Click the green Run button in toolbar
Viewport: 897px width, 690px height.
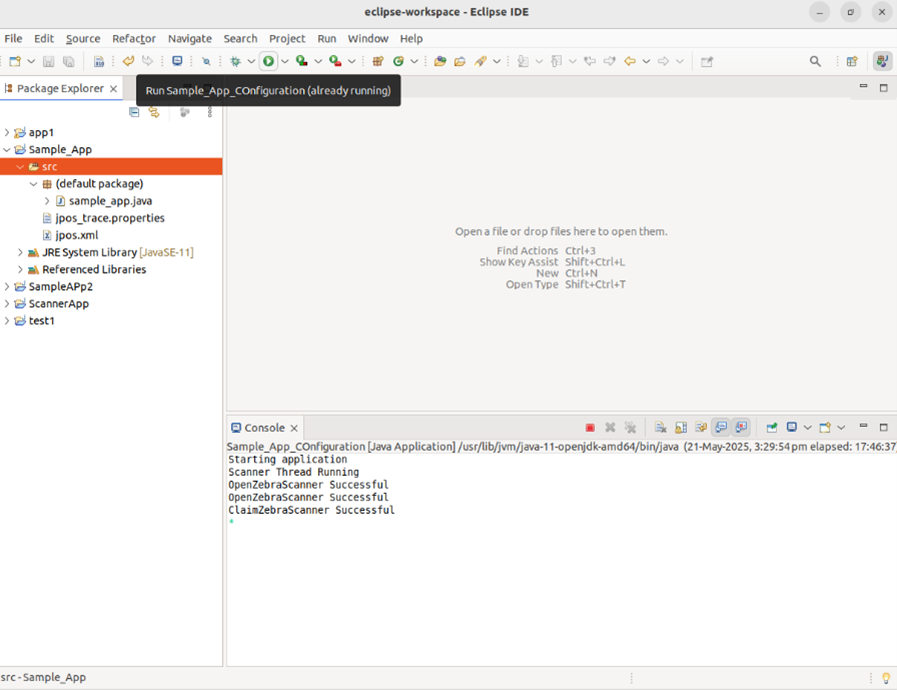[x=268, y=62]
